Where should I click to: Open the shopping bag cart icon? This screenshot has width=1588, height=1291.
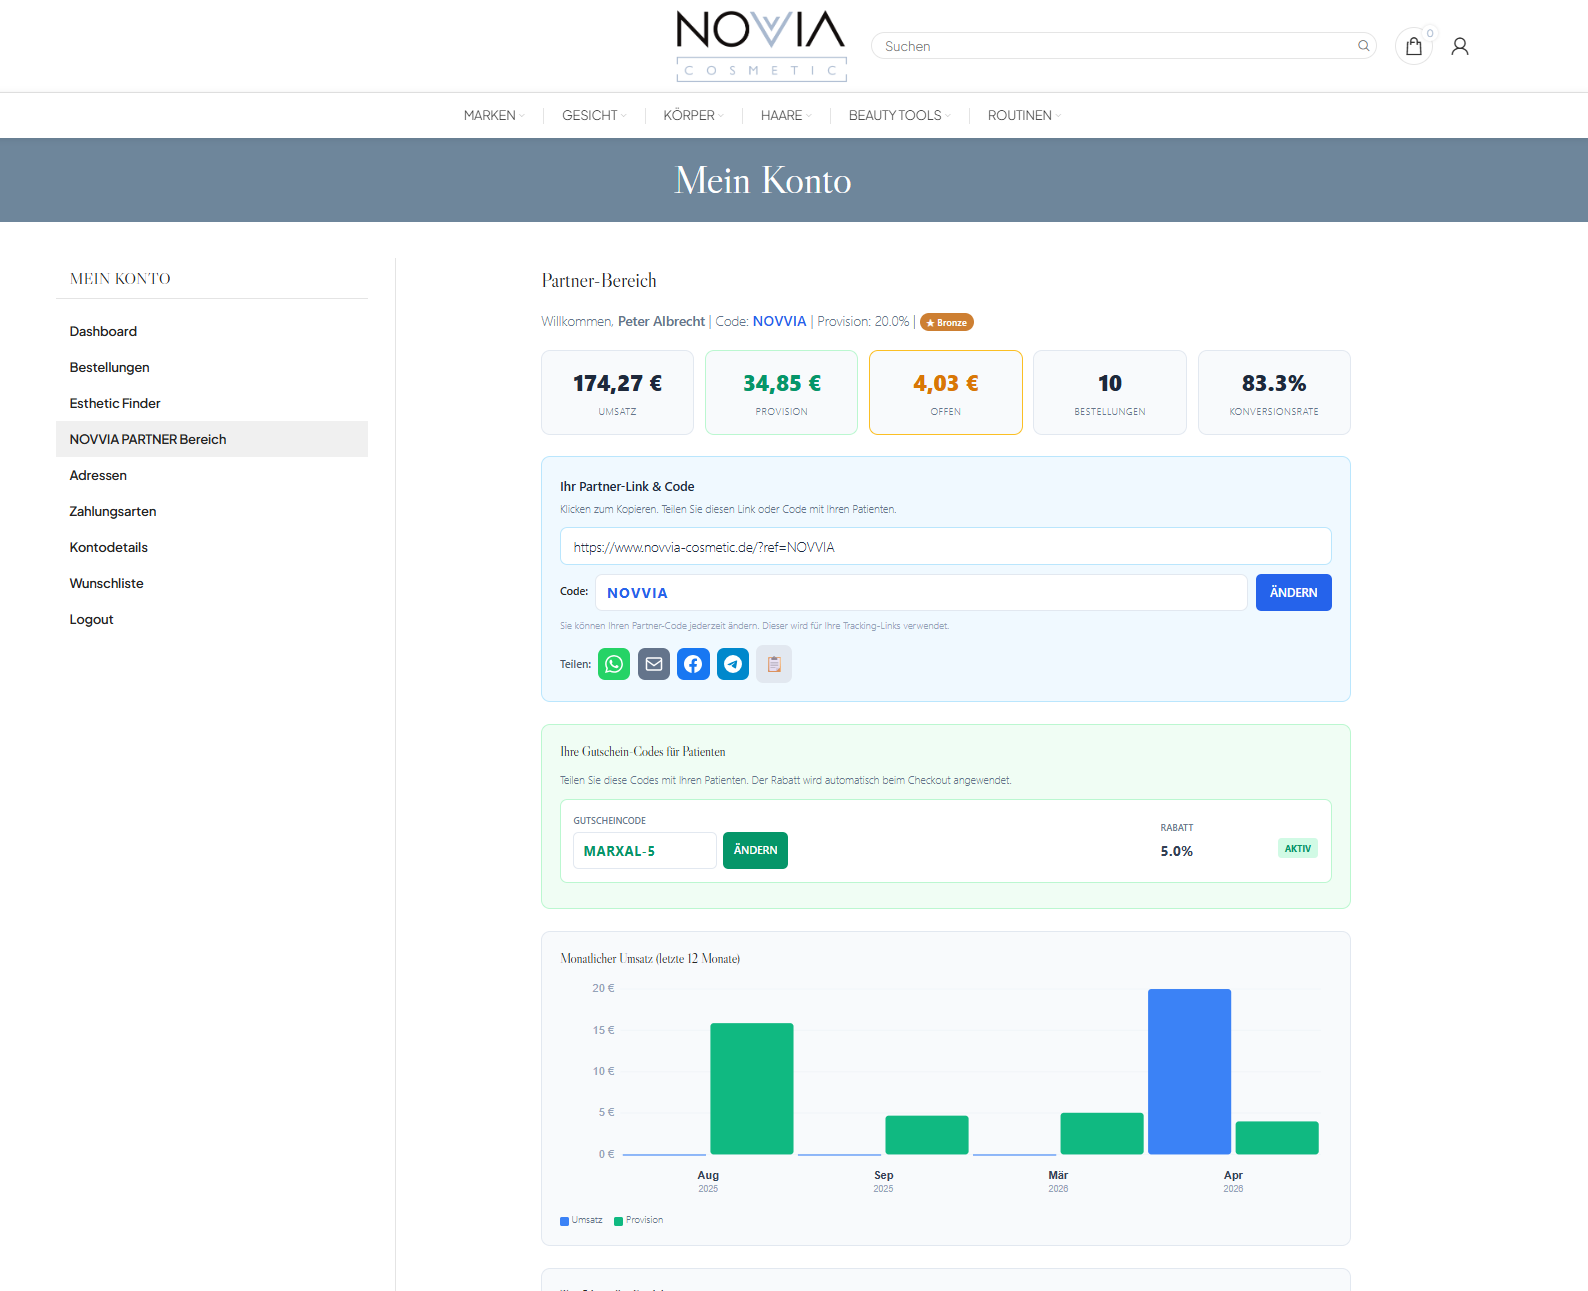[x=1413, y=46]
